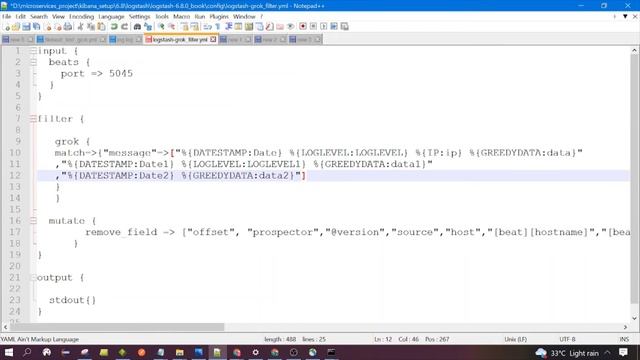Collapse the mutate block on line 16

[33, 221]
